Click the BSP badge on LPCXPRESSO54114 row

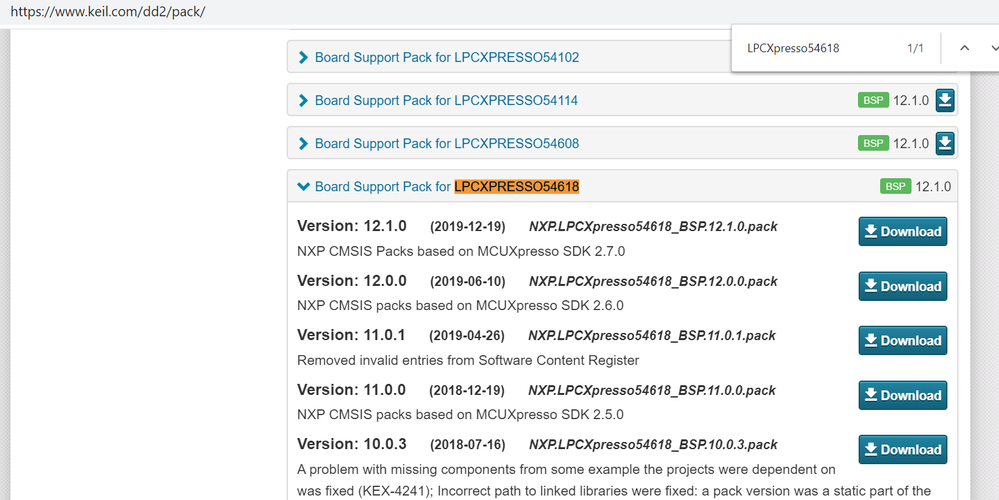(873, 100)
